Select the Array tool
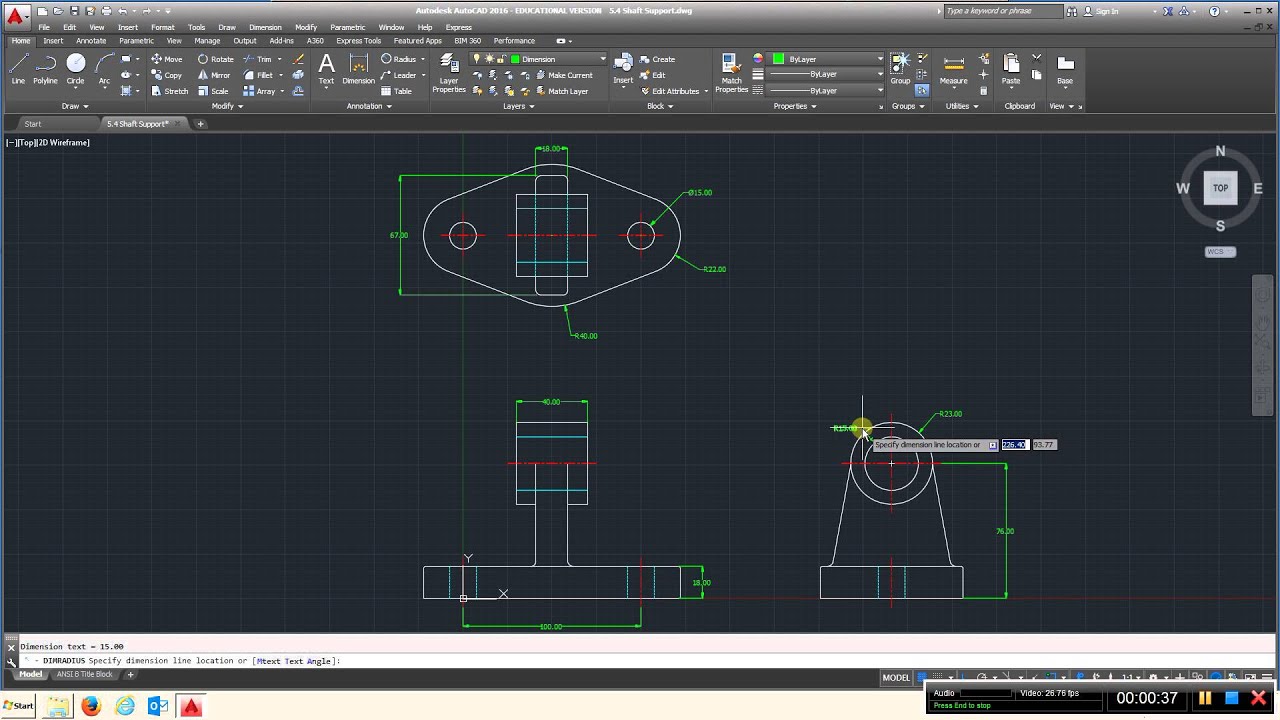The width and height of the screenshot is (1280, 720). (x=259, y=91)
